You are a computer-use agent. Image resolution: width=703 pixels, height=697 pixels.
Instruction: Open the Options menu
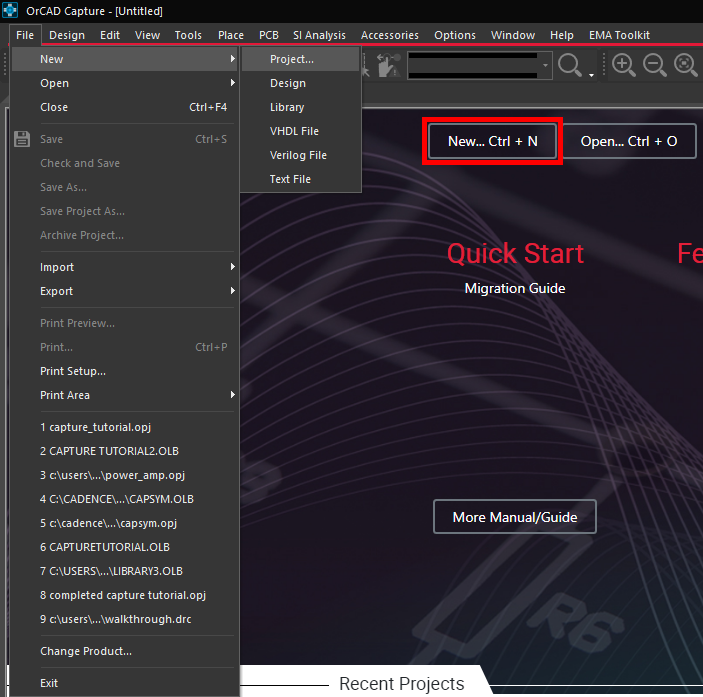(x=455, y=35)
